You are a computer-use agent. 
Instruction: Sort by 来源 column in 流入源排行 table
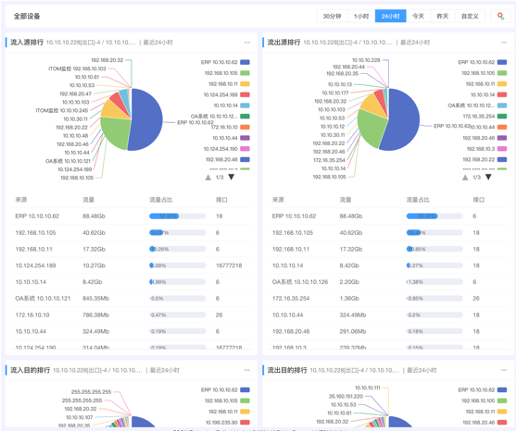[x=21, y=200]
